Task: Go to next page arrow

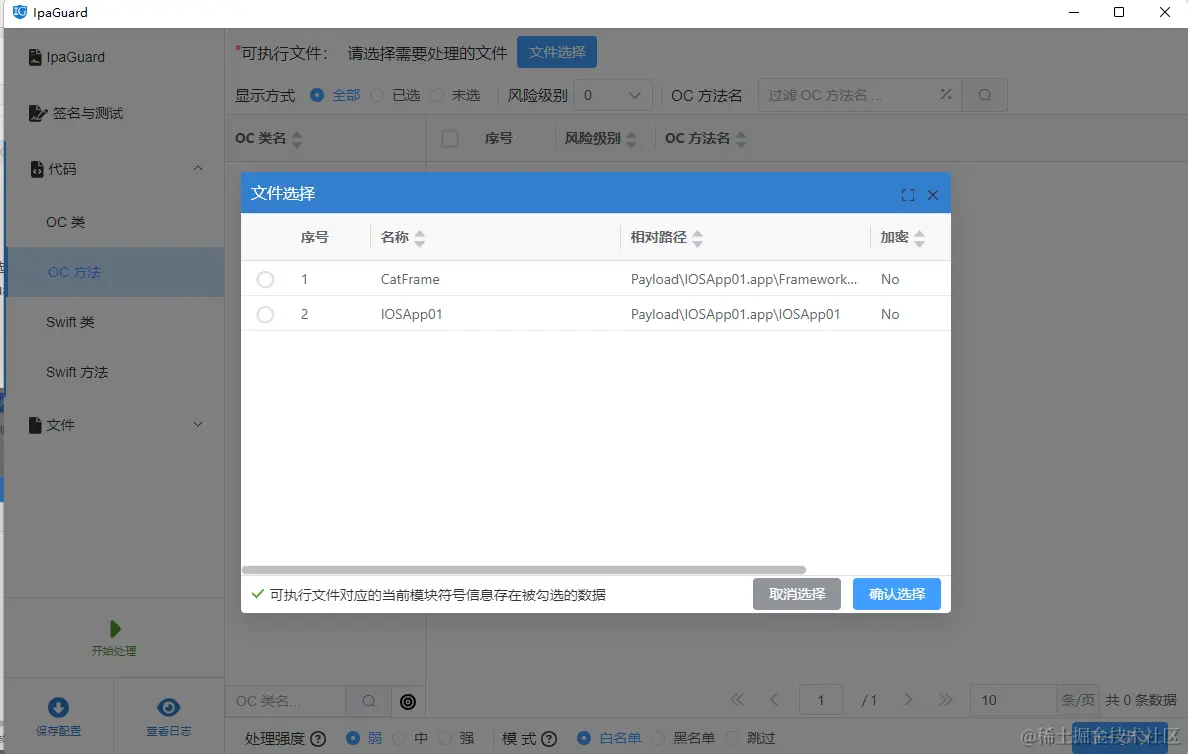Action: click(x=908, y=699)
